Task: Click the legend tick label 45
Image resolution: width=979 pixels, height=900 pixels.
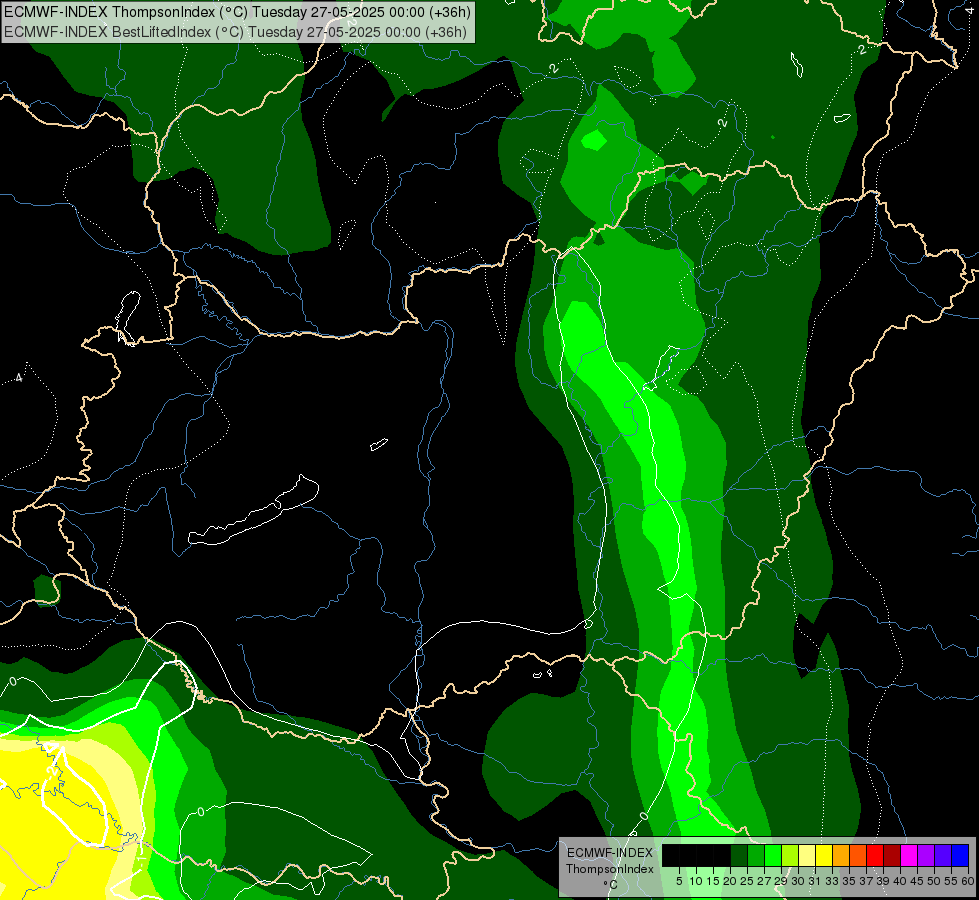Action: [917, 881]
